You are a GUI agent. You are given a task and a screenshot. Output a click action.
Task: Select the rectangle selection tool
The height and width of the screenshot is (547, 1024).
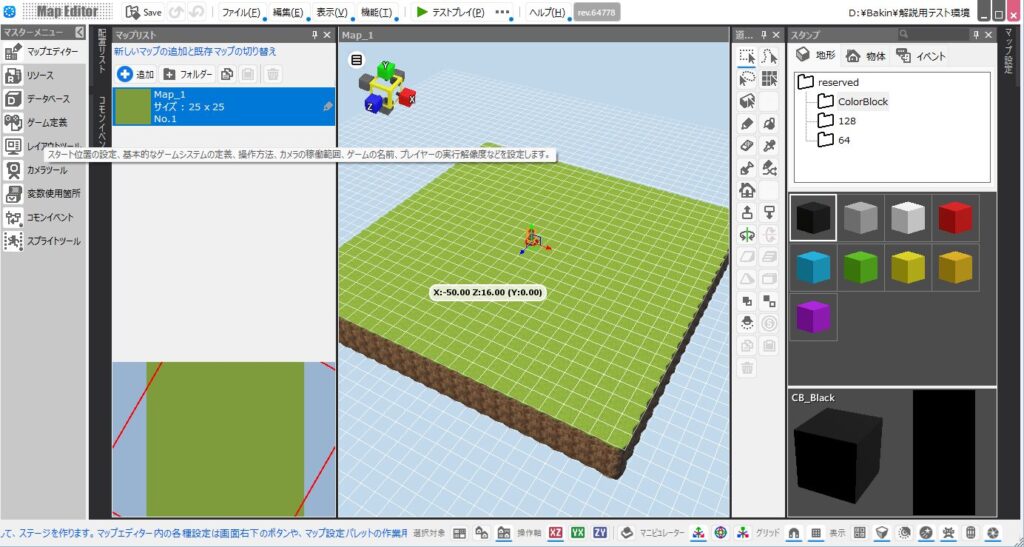click(x=746, y=57)
